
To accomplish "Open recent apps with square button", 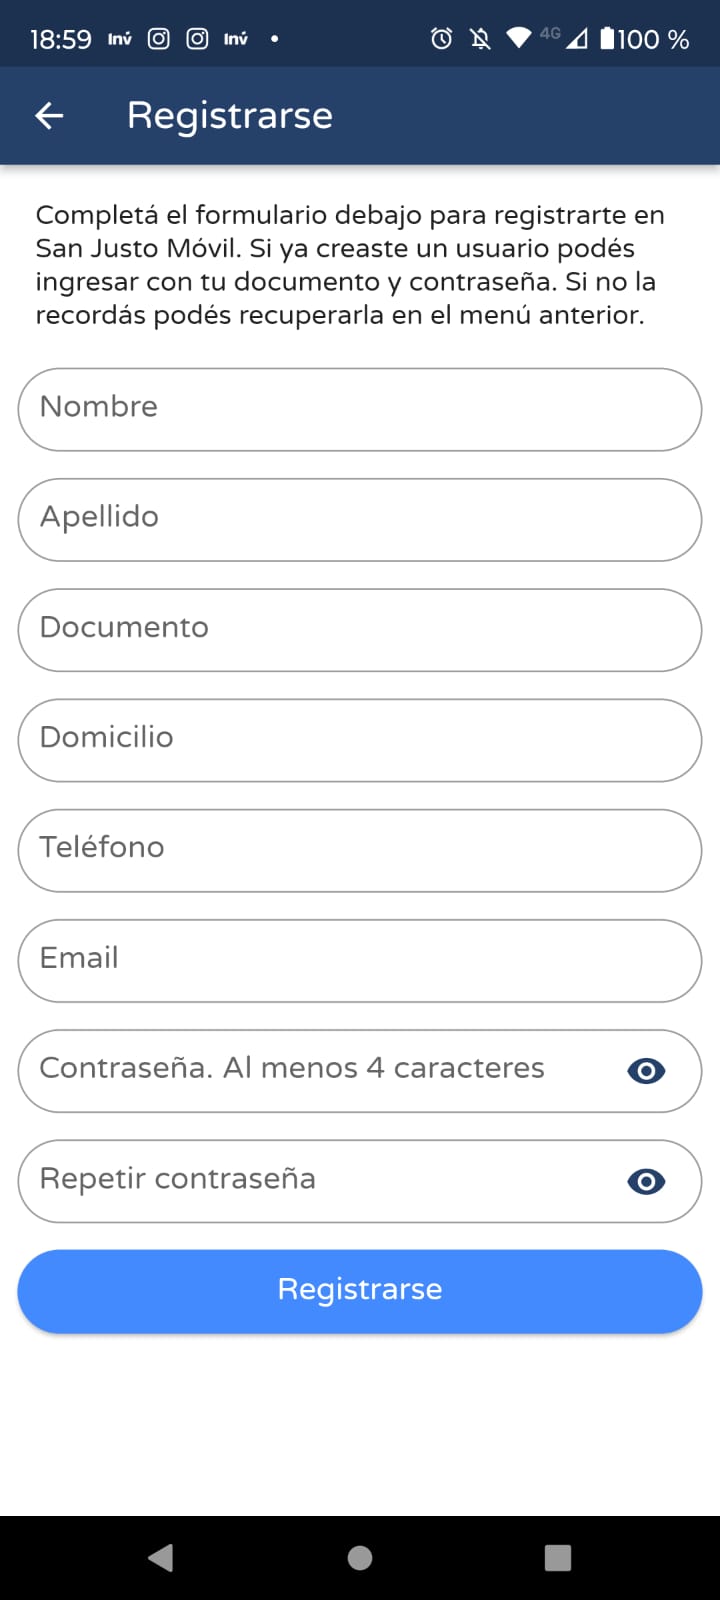I will (558, 1557).
